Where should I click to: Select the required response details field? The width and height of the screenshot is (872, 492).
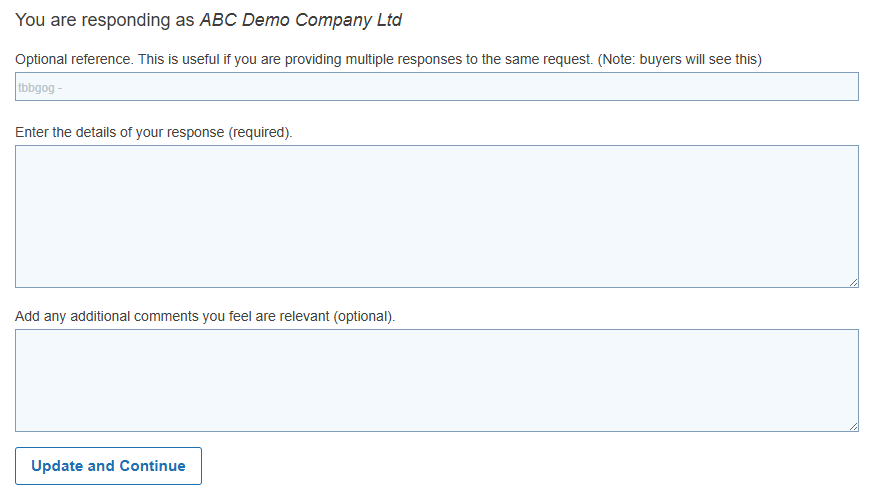[436, 216]
